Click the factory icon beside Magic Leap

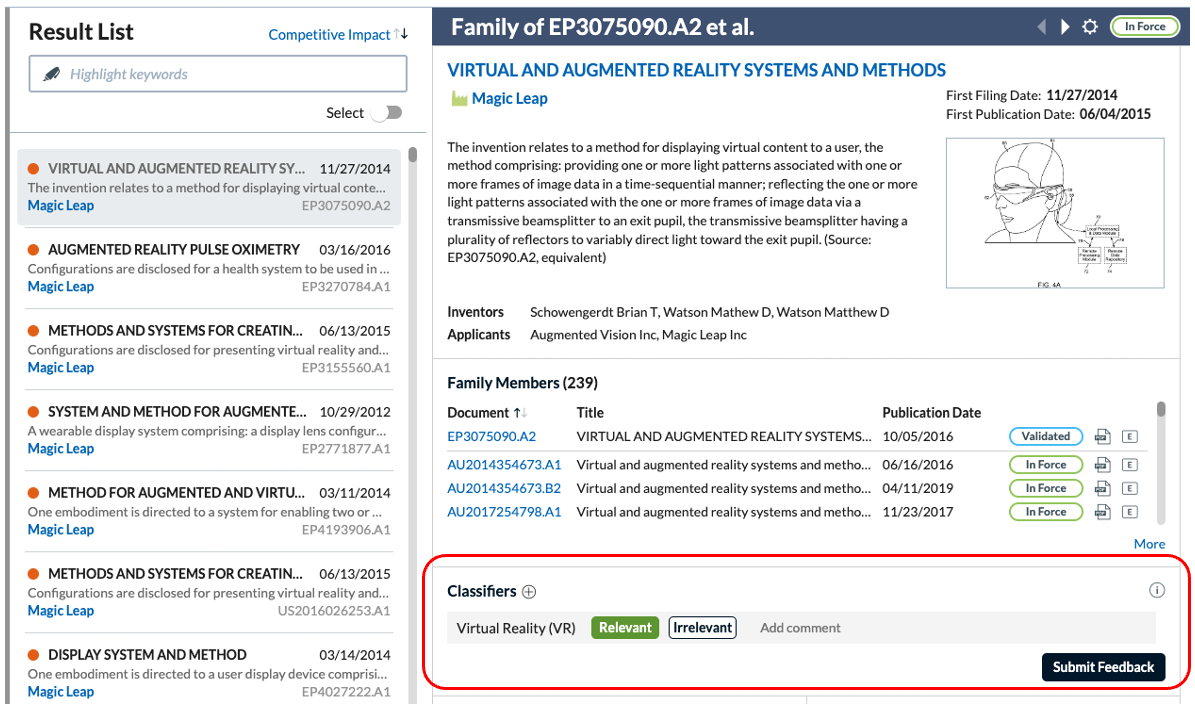pyautogui.click(x=459, y=98)
